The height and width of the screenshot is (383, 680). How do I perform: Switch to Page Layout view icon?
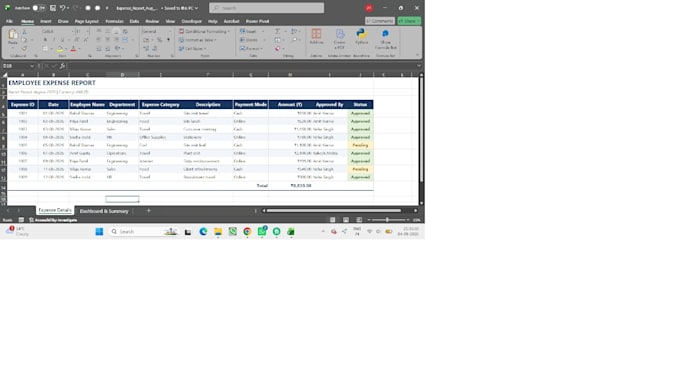[x=346, y=220]
